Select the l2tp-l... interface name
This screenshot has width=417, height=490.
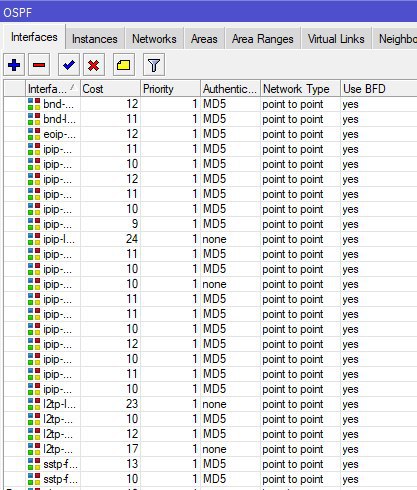tap(59, 404)
